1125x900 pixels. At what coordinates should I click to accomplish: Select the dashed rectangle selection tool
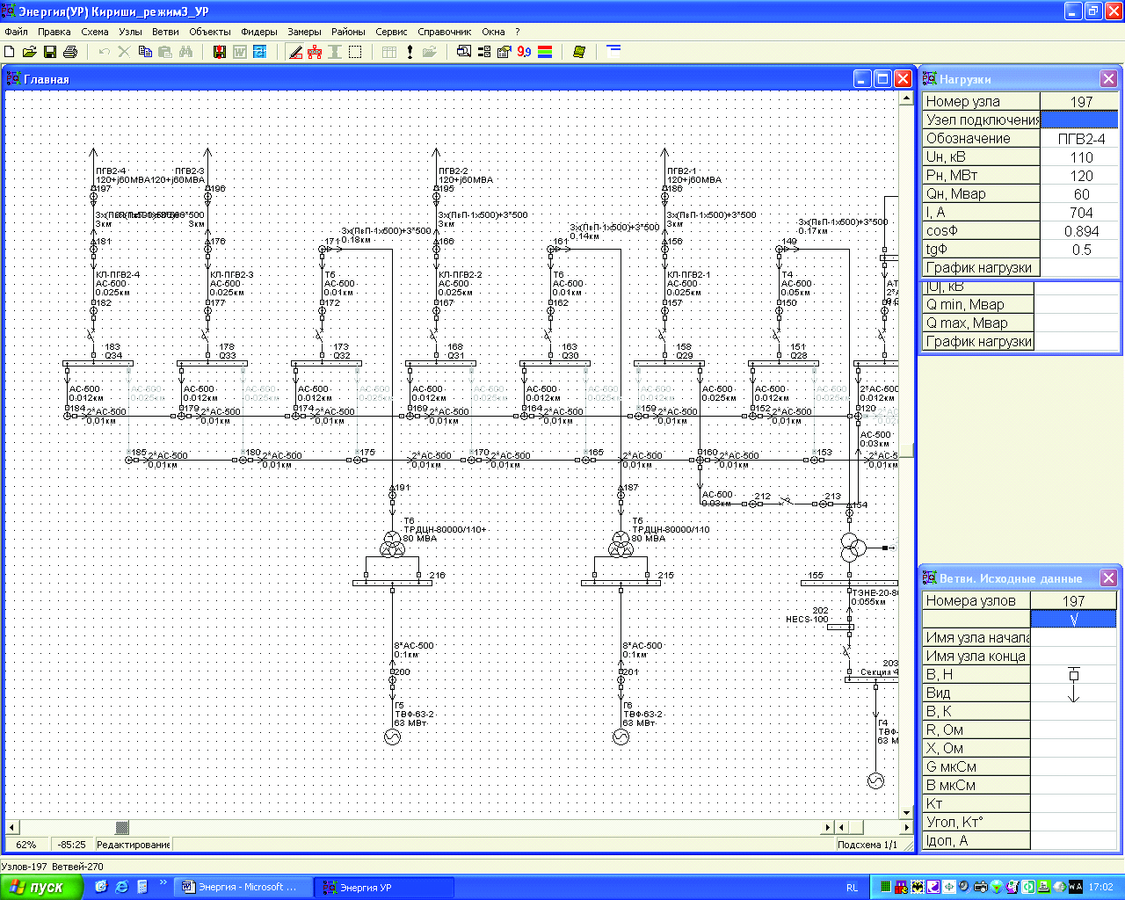click(x=355, y=52)
